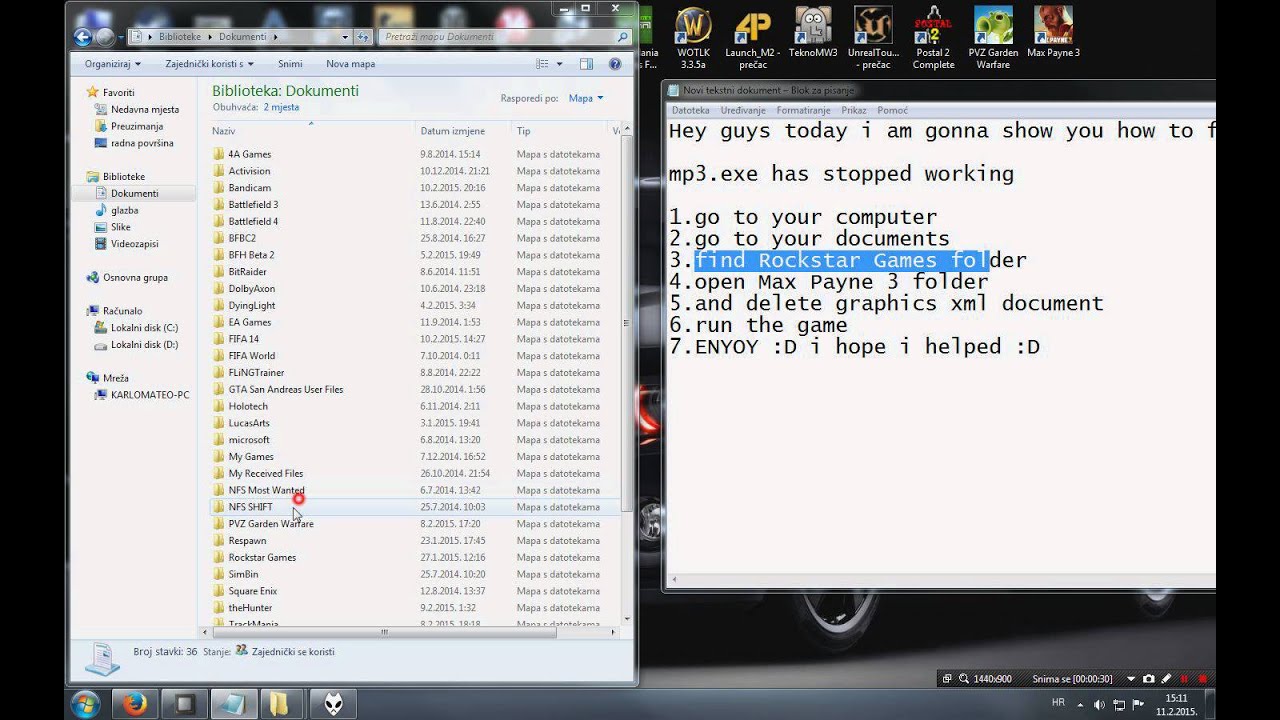The image size is (1280, 720).
Task: Open UnrealTournament desktop shortcut
Action: click(x=873, y=37)
